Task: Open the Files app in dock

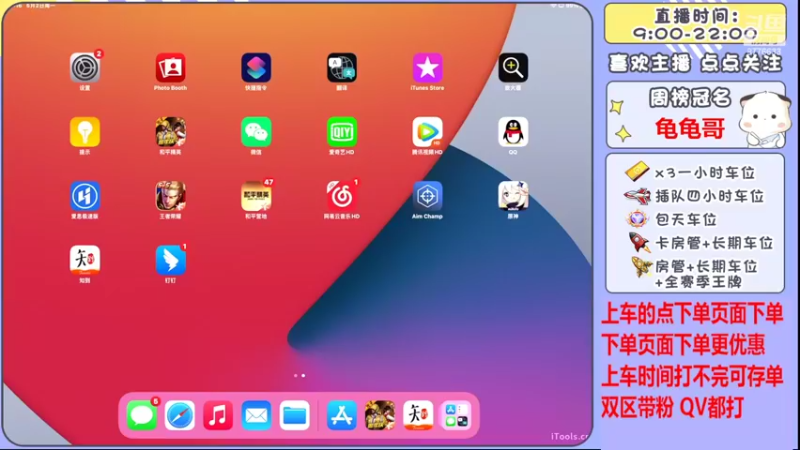Action: [294, 415]
